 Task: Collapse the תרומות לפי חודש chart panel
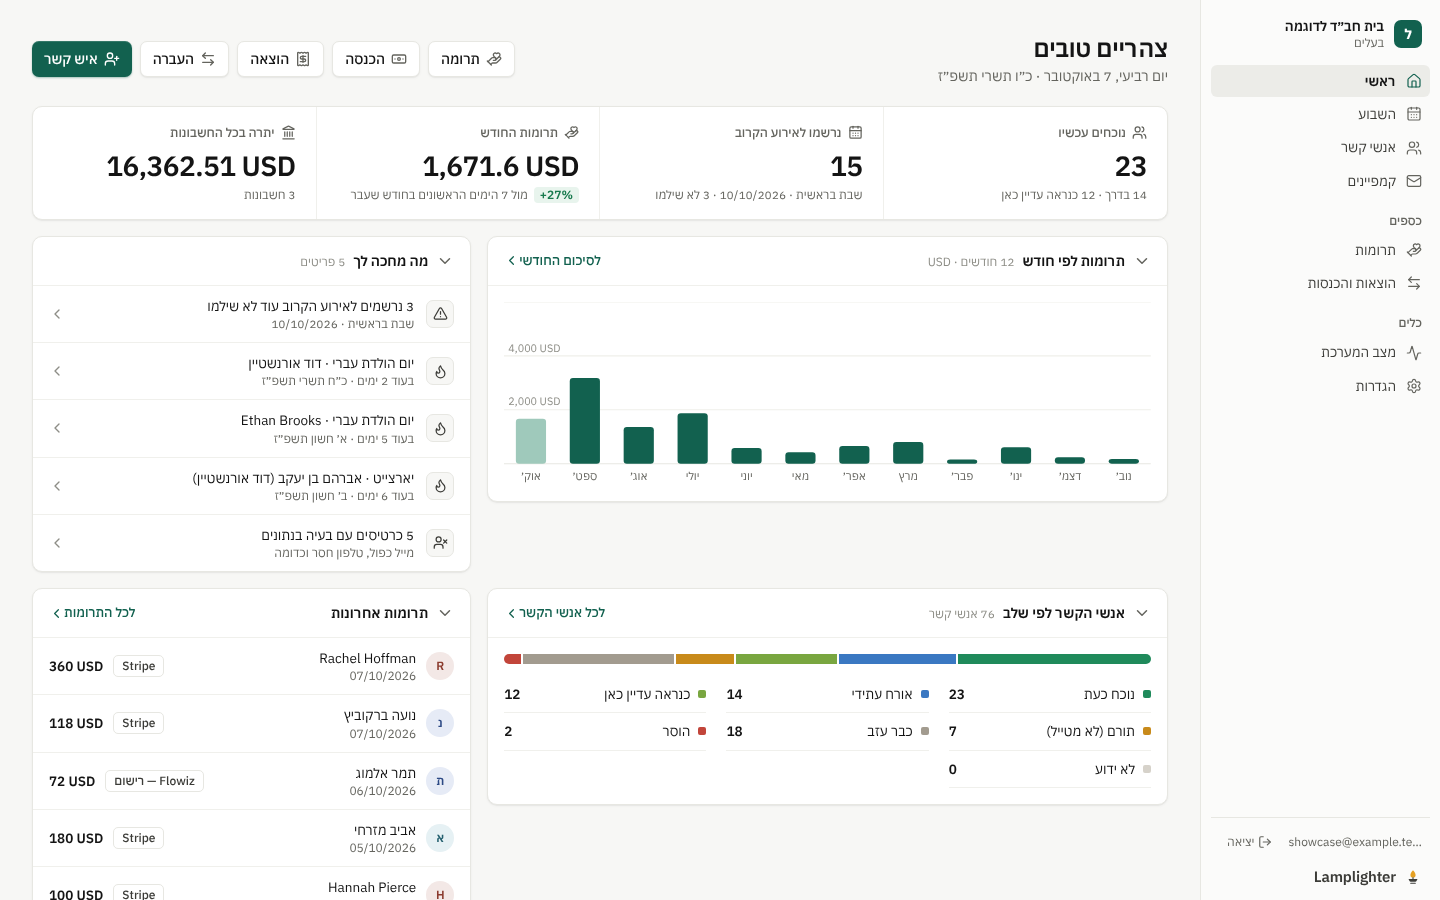pyautogui.click(x=1142, y=261)
